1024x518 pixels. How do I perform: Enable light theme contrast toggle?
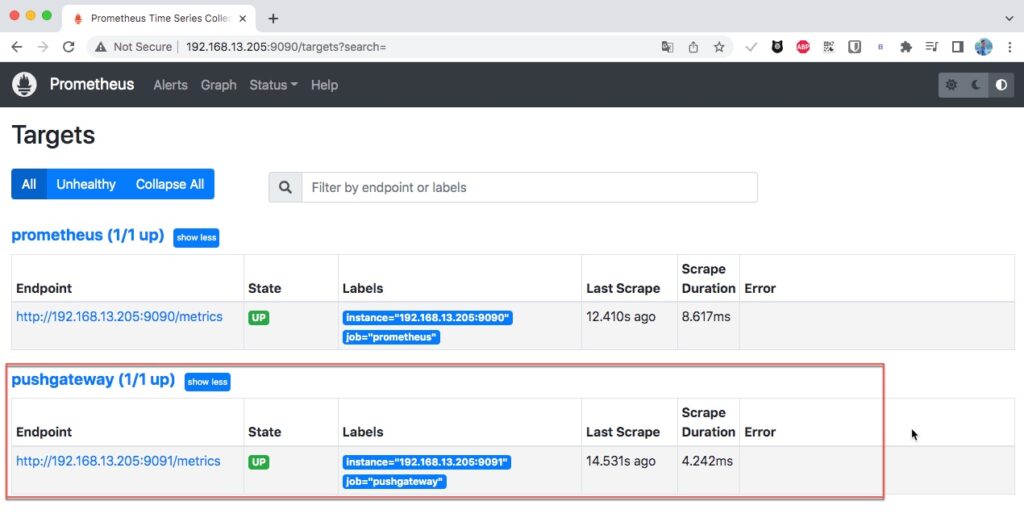[1001, 85]
